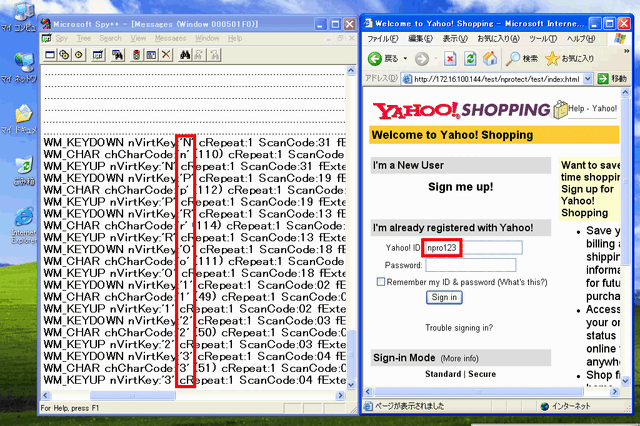Click the Find Window icon in Spy++ toolbar

pyautogui.click(x=118, y=55)
